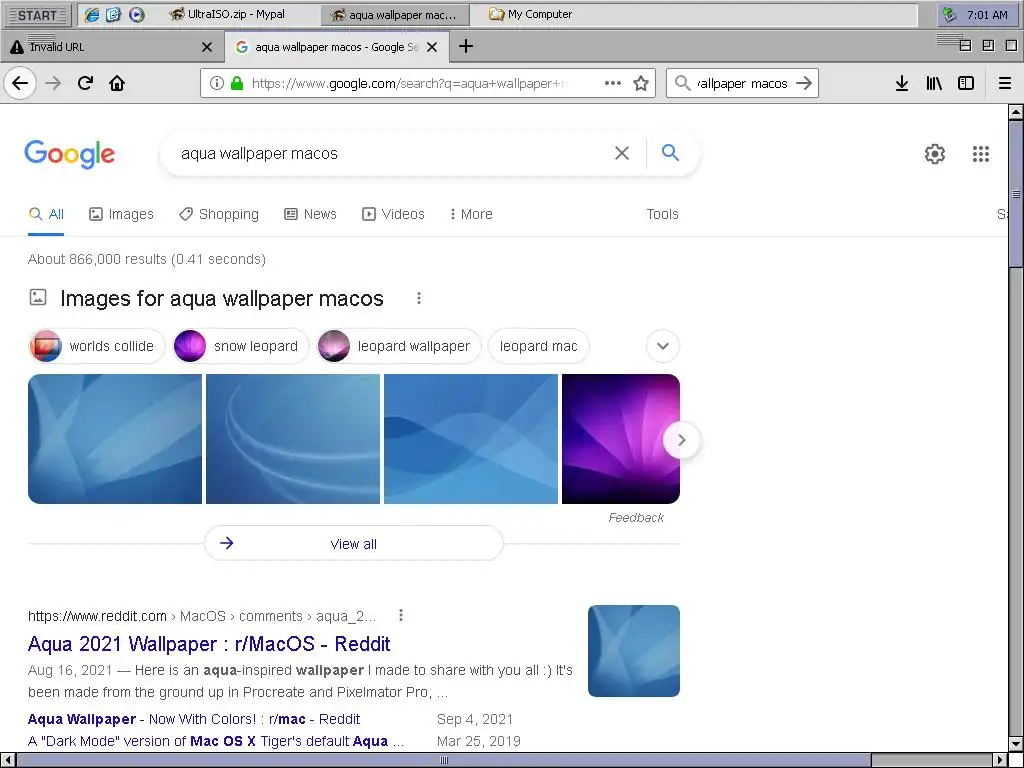This screenshot has height=768, width=1024.
Task: Bookmark this page with the star icon
Action: pos(641,84)
